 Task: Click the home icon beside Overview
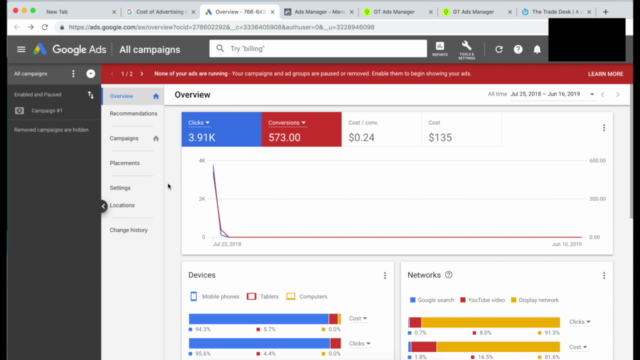pos(156,96)
